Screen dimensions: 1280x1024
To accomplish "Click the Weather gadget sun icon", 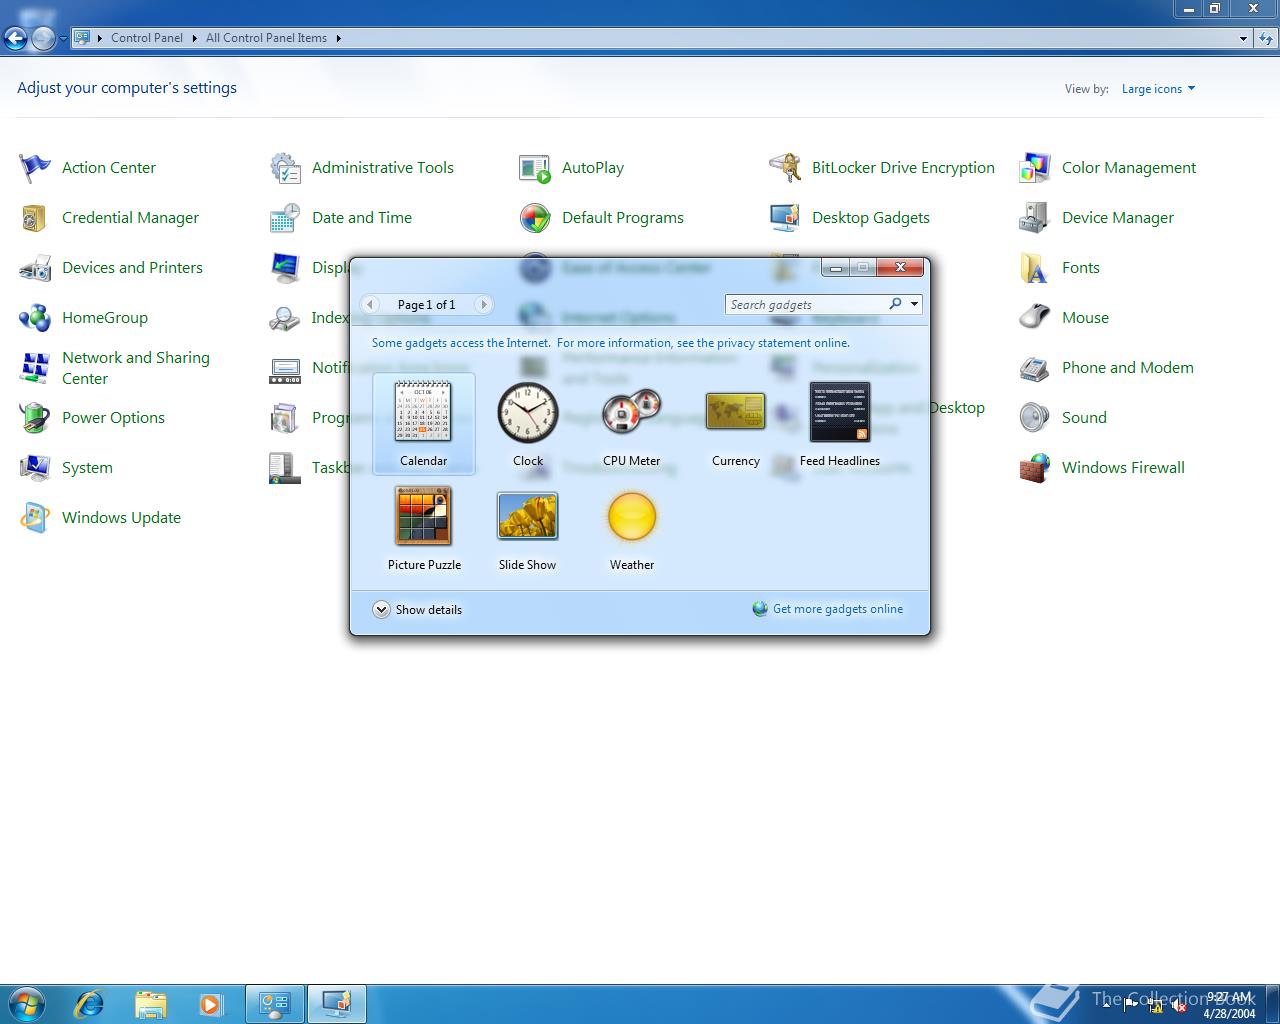I will point(631,517).
